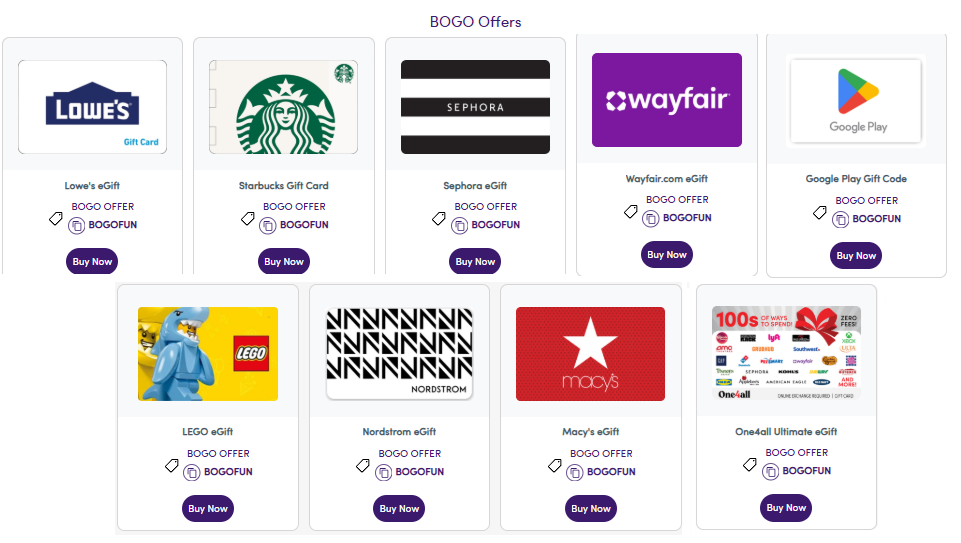The image size is (961, 543).
Task: Open the Macy's eGift title link
Action: pyautogui.click(x=590, y=432)
